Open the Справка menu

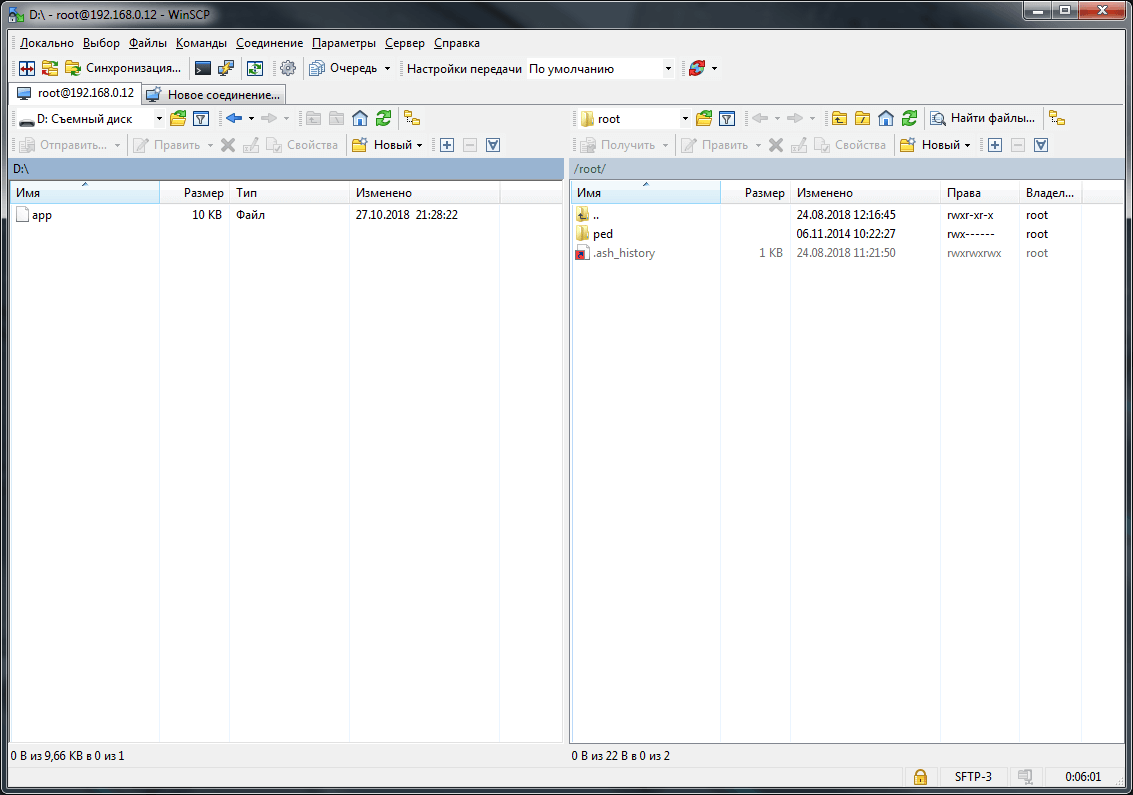pos(457,43)
